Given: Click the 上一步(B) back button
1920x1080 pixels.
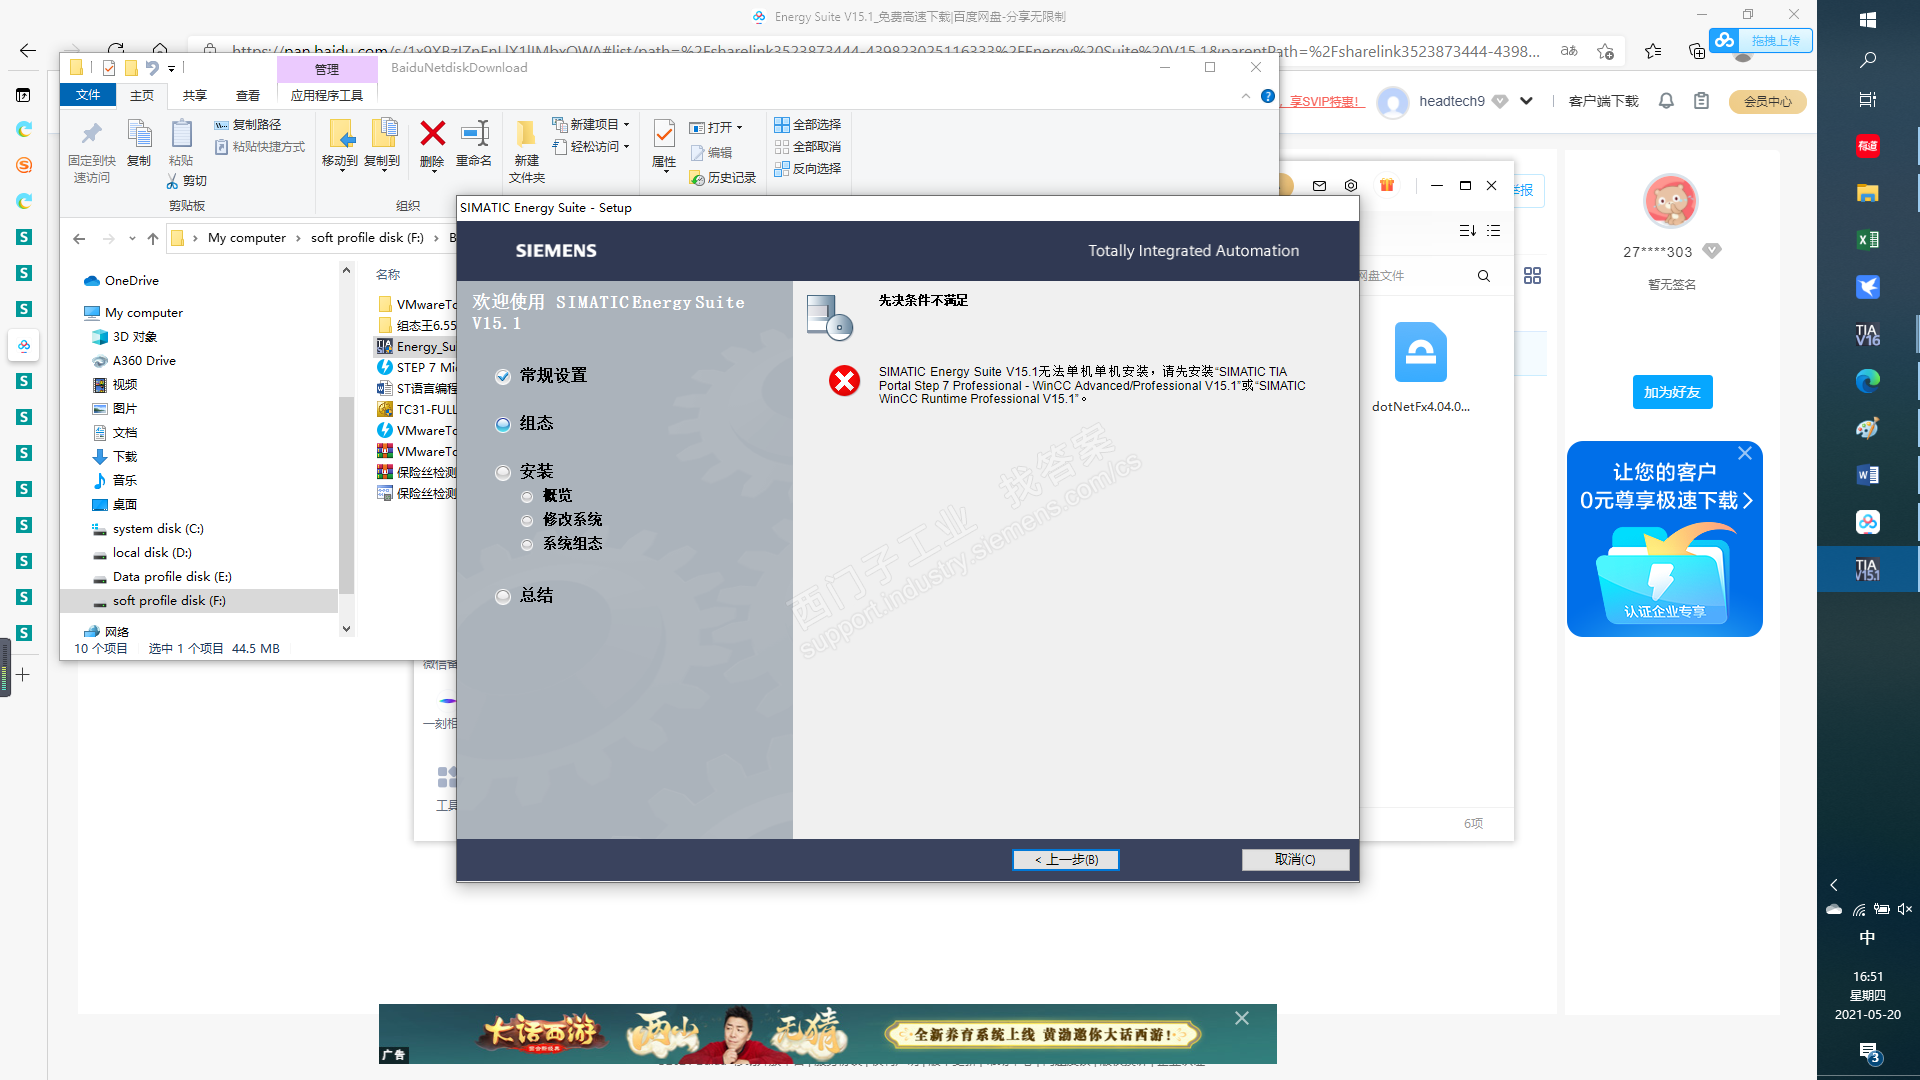Looking at the screenshot, I should [1065, 860].
